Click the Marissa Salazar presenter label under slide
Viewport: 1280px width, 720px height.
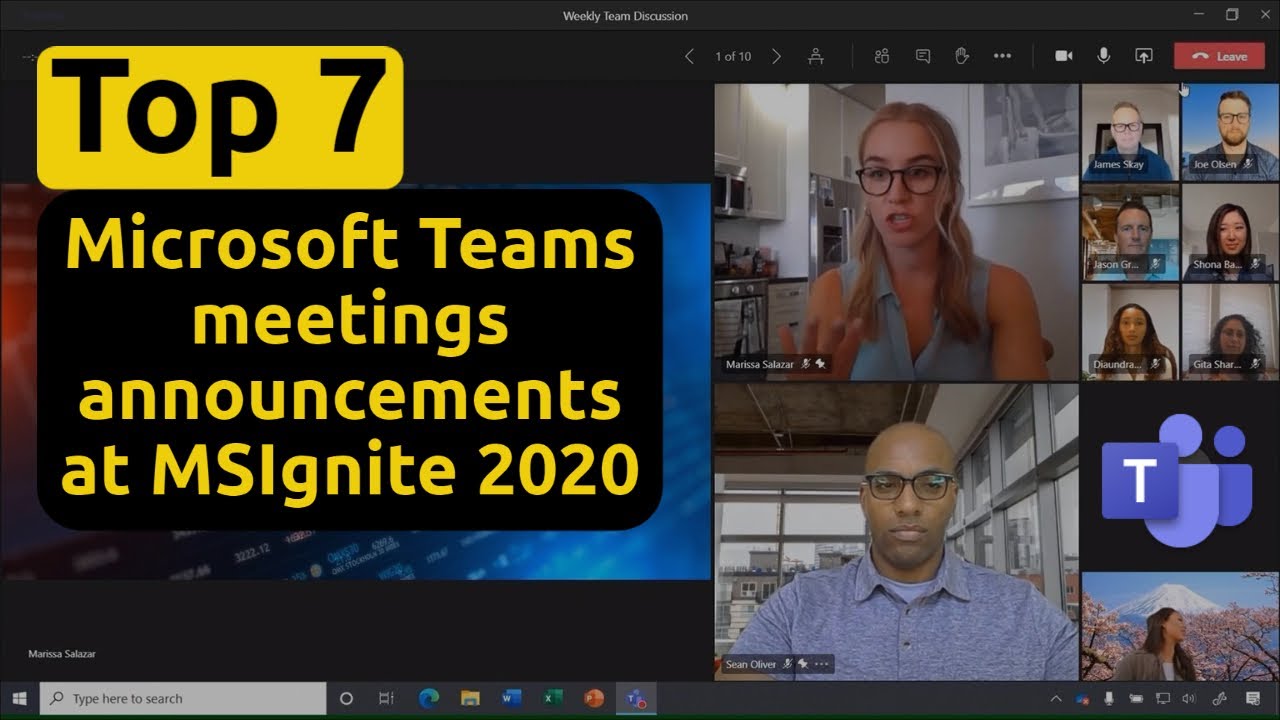coord(62,654)
